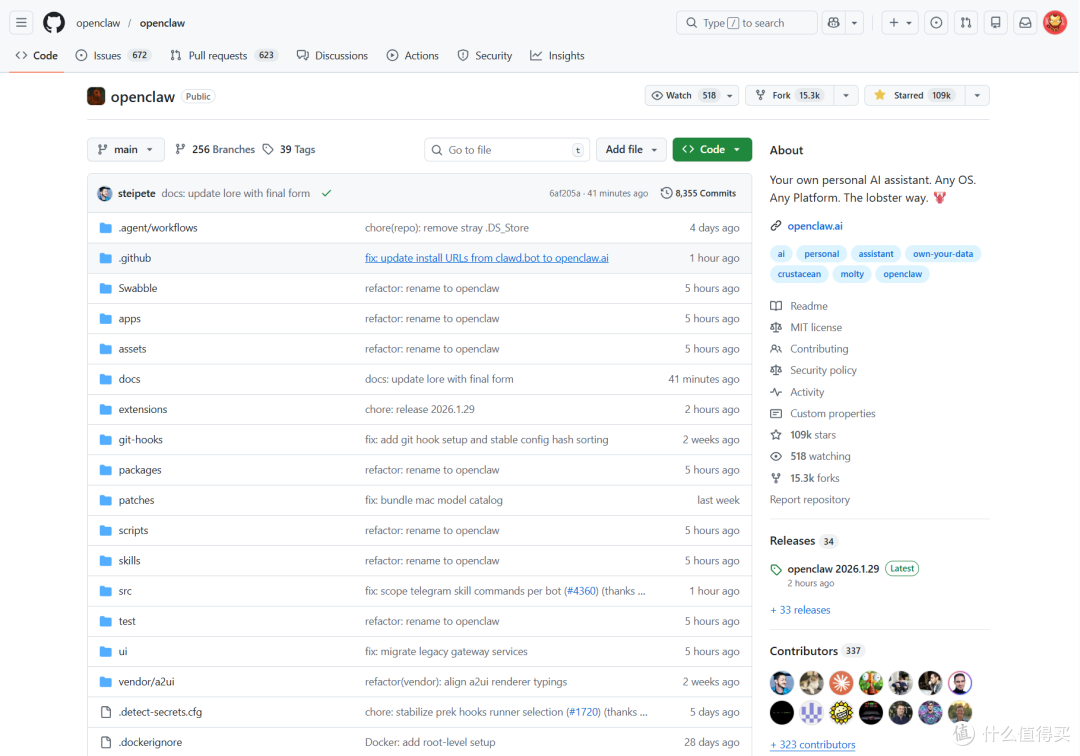Open the Copilot dropdown arrow in header
The image size is (1080, 756).
[x=855, y=23]
